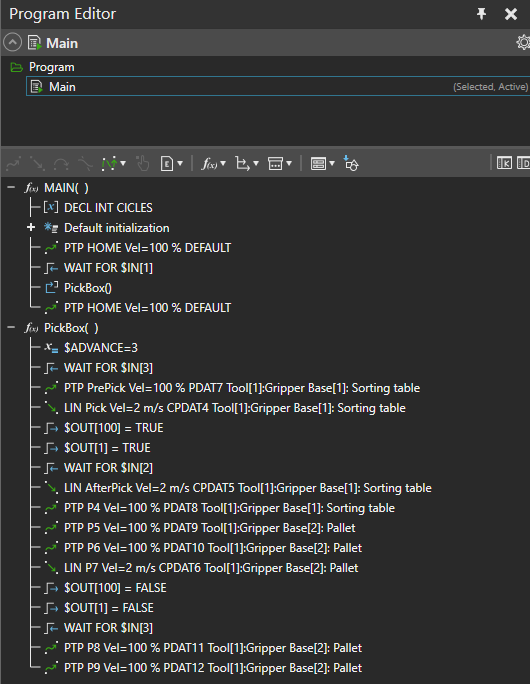Viewport: 530px width, 684px height.
Task: Click the blue arrow shapes toolbar icon
Action: tap(351, 164)
